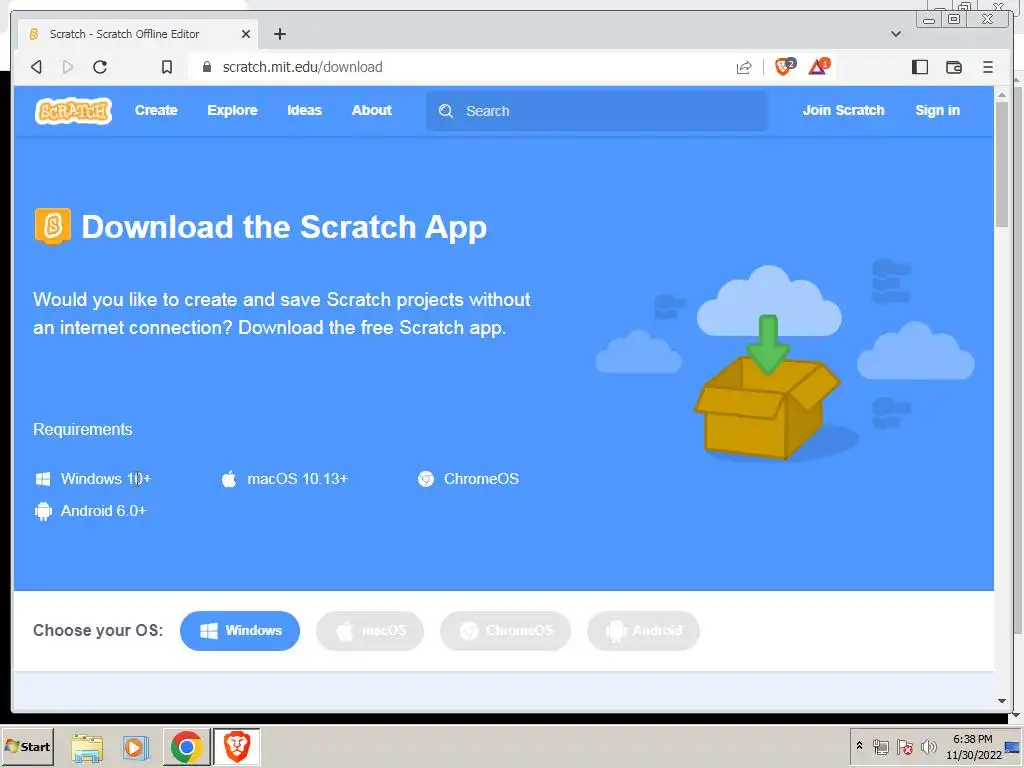Screen dimensions: 1024x768
Task: Click the Chrome logo beside ChromeOS
Action: coord(426,479)
